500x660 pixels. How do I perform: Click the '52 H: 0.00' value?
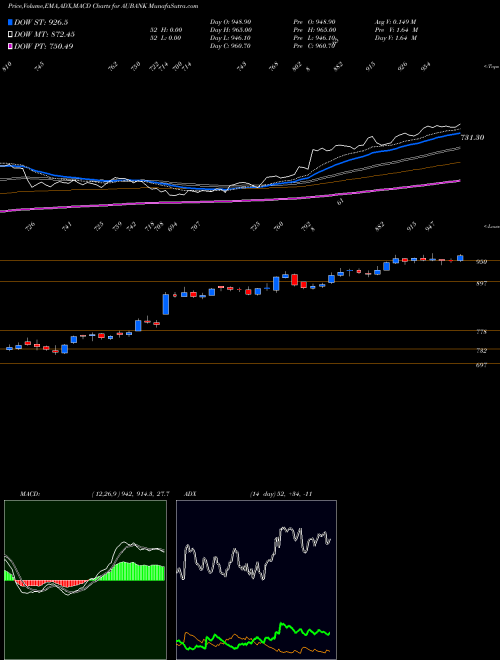tap(166, 30)
